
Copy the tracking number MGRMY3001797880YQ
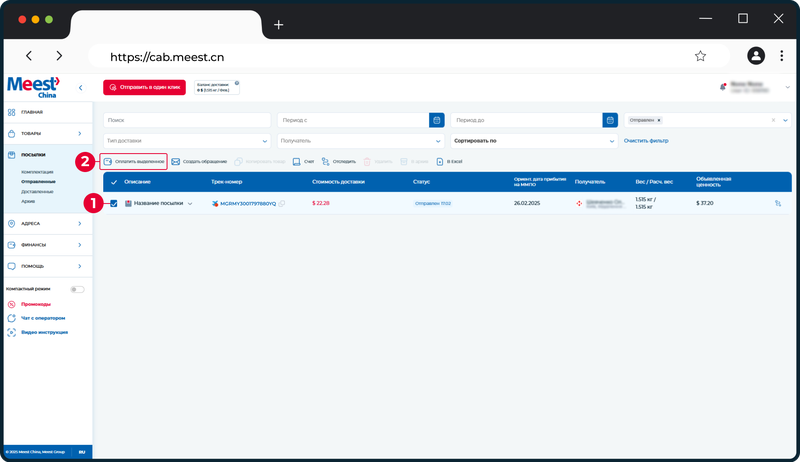tap(282, 203)
